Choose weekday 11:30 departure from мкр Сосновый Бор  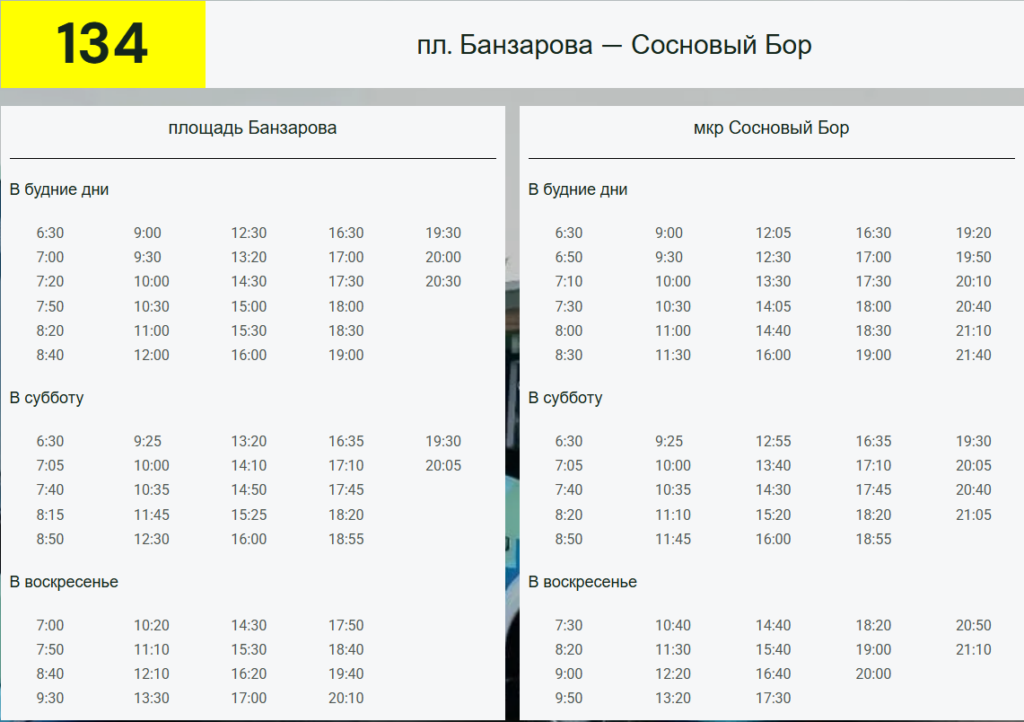(x=673, y=355)
